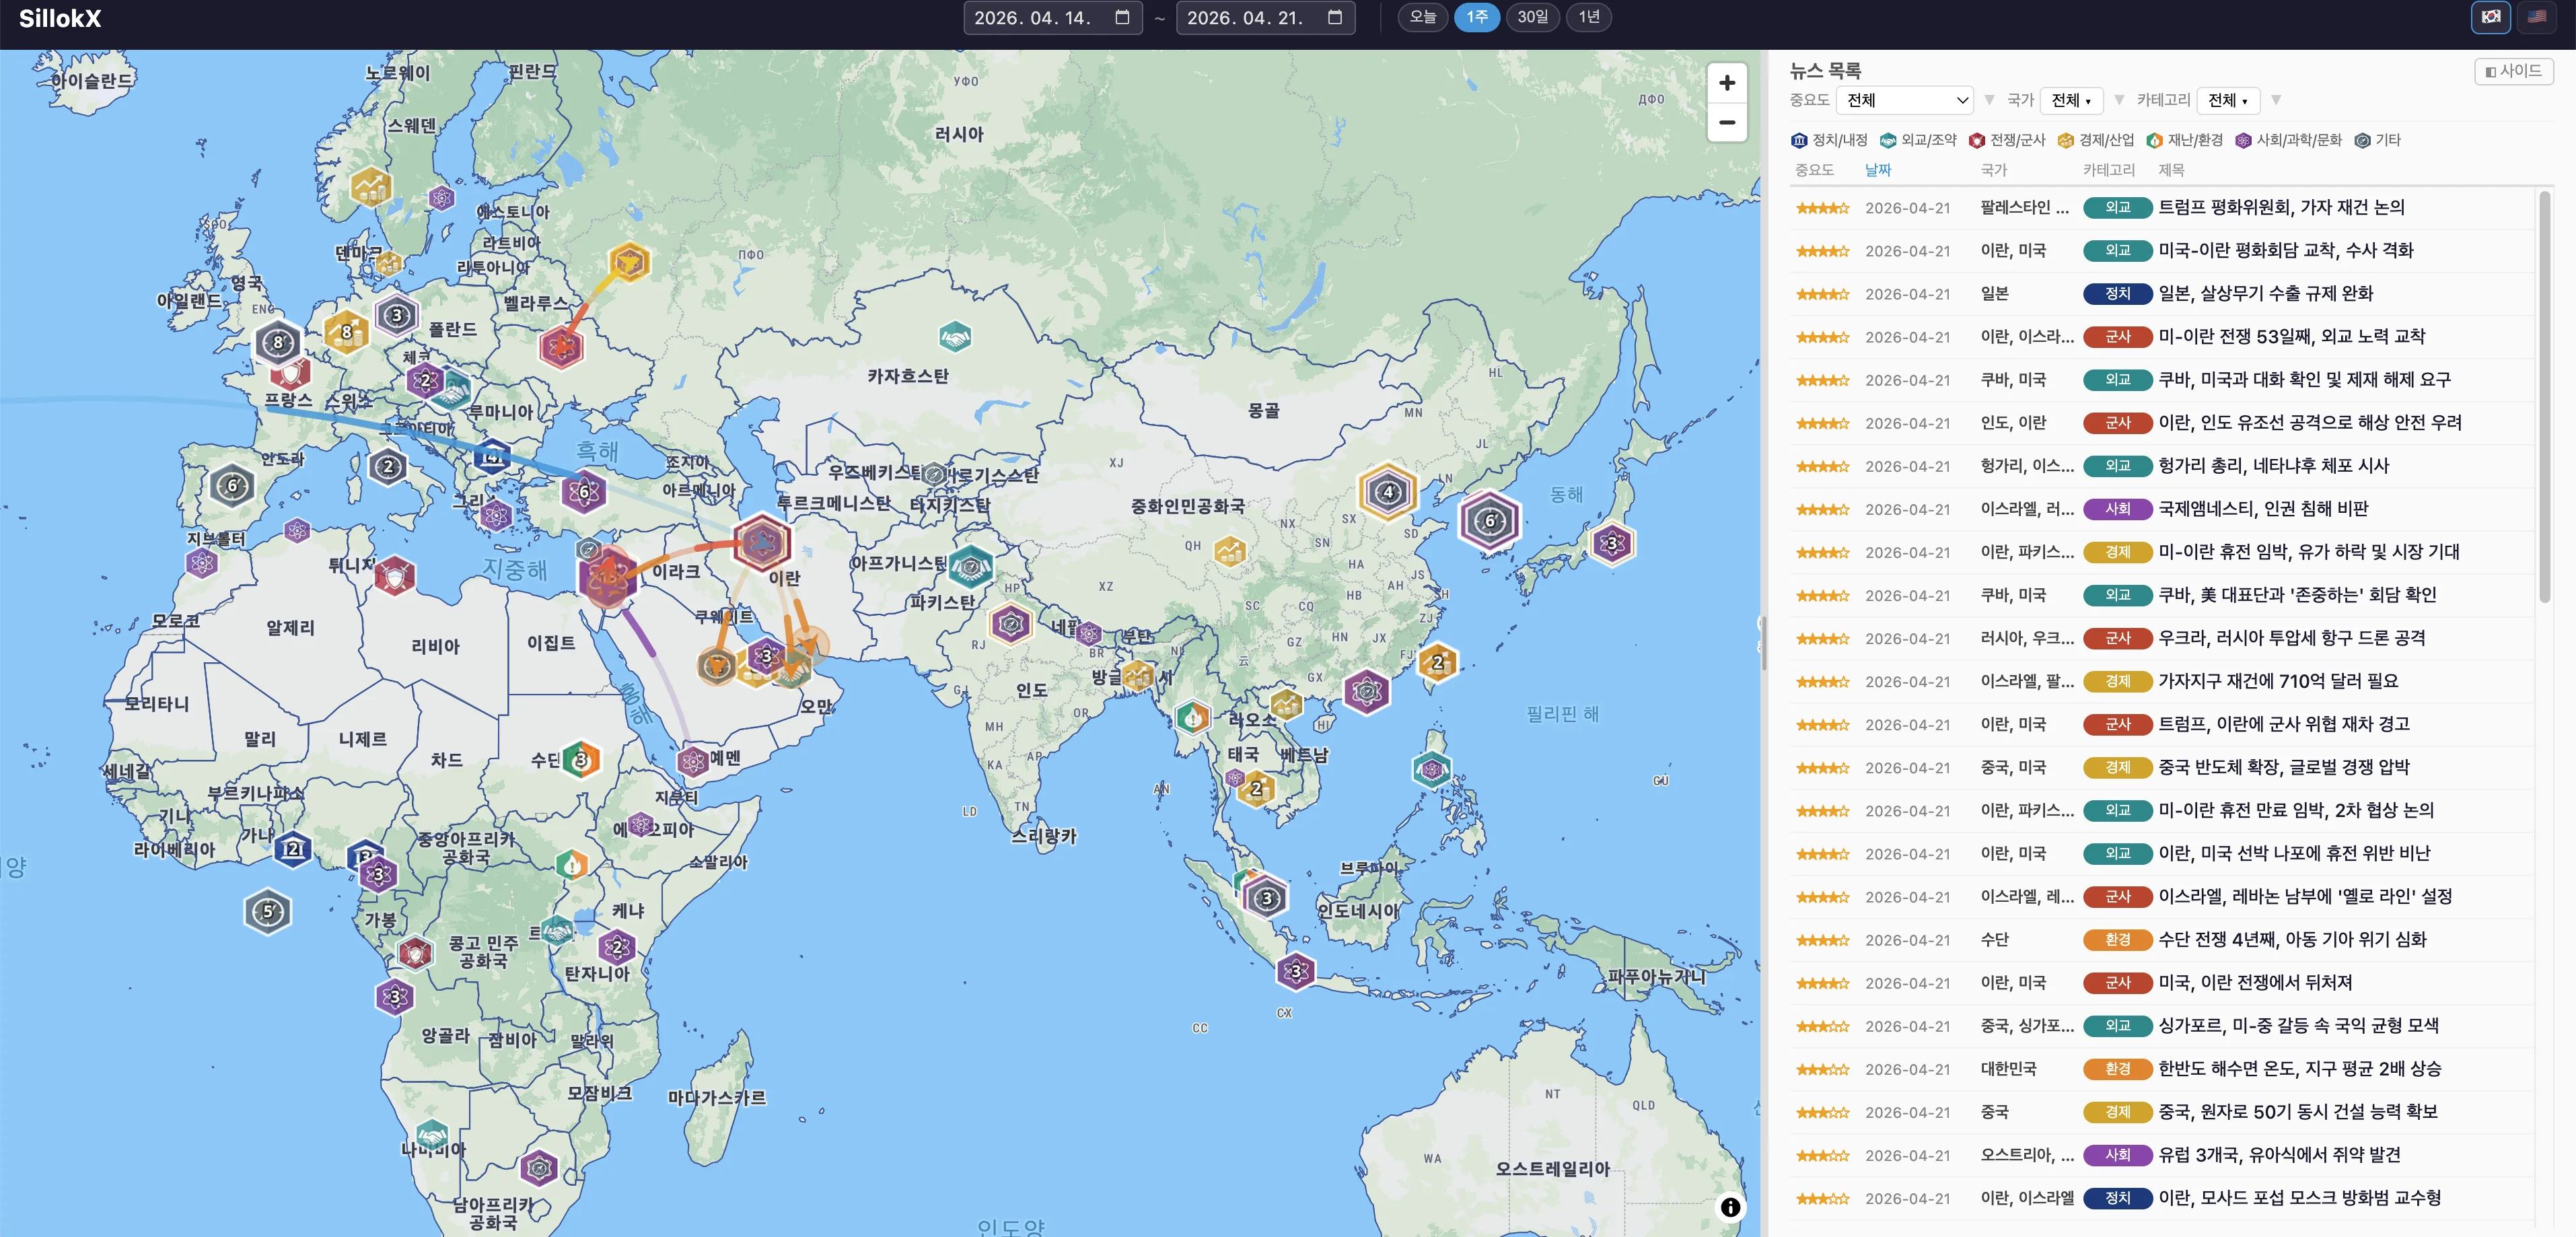The image size is (2576, 1237).
Task: Click the news list vertical scrollbar
Action: [2544, 398]
